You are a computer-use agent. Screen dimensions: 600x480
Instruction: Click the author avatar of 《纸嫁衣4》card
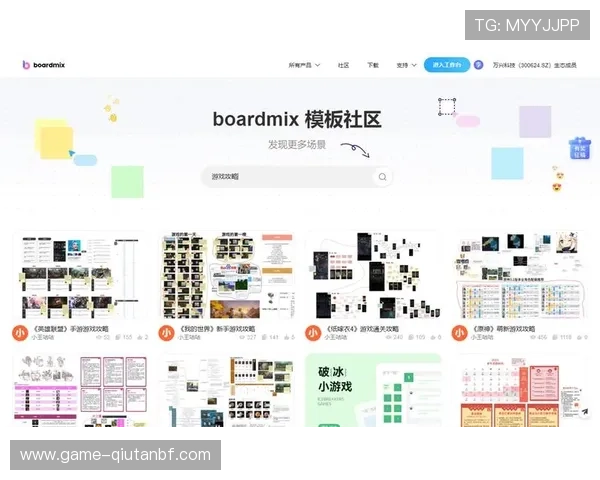(x=313, y=333)
